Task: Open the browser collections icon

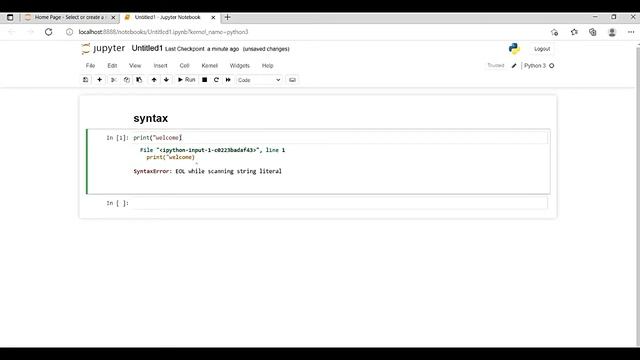Action: pyautogui.click(x=593, y=32)
